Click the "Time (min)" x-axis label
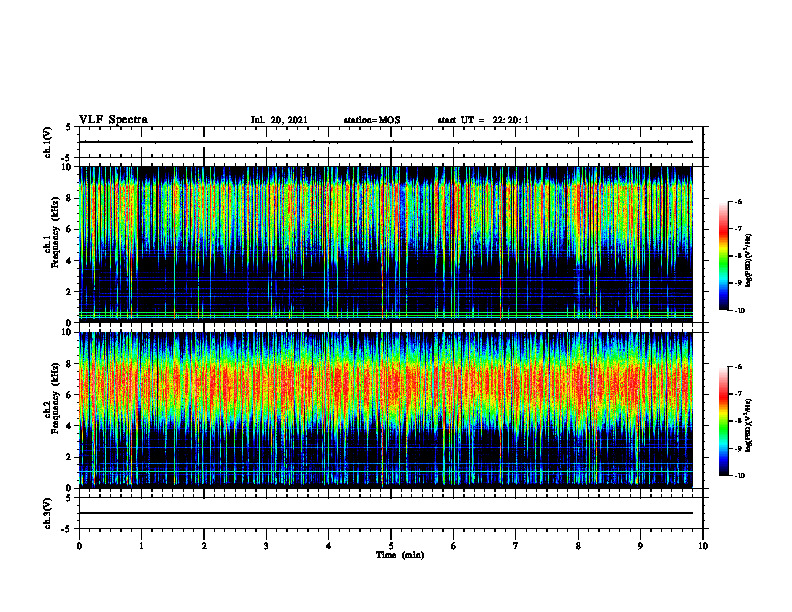 400,555
